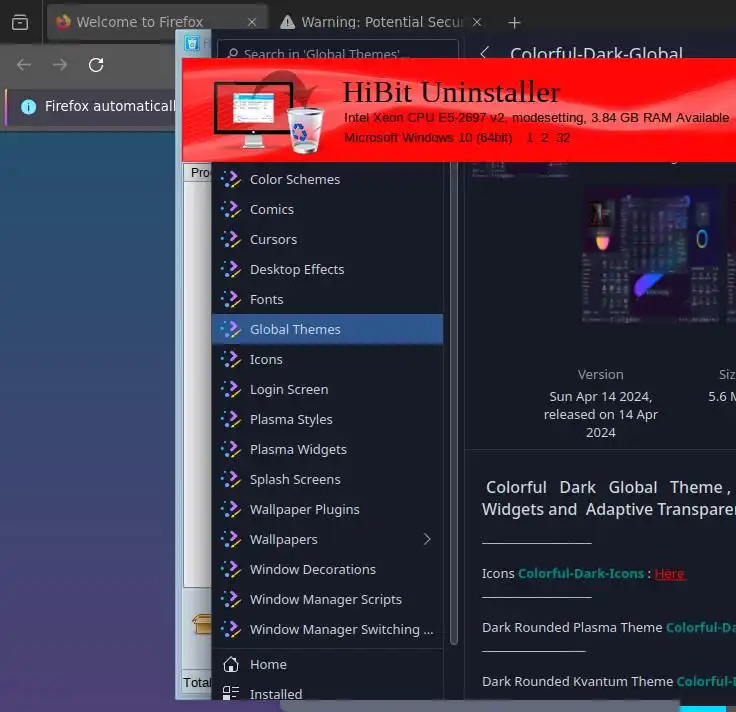Click 'Dark Rounded Plasma Theme' text
This screenshot has width=736, height=712.
pos(572,628)
